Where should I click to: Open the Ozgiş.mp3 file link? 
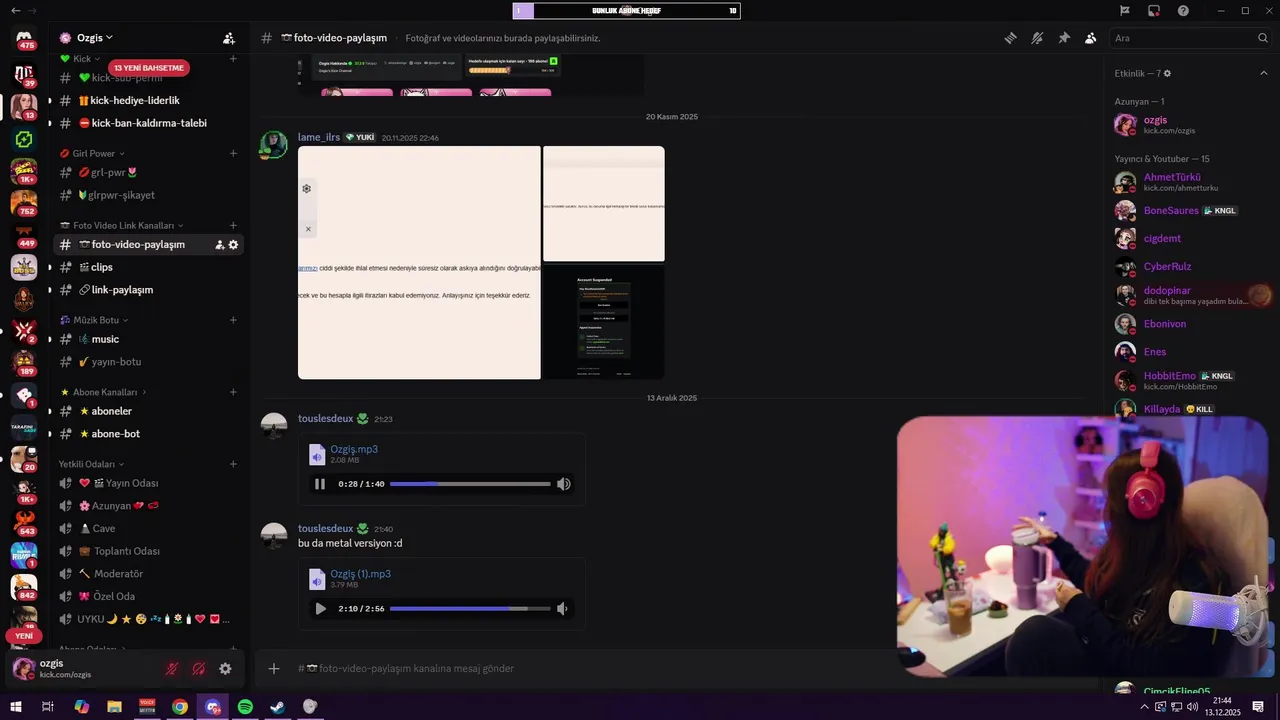[x=354, y=450]
